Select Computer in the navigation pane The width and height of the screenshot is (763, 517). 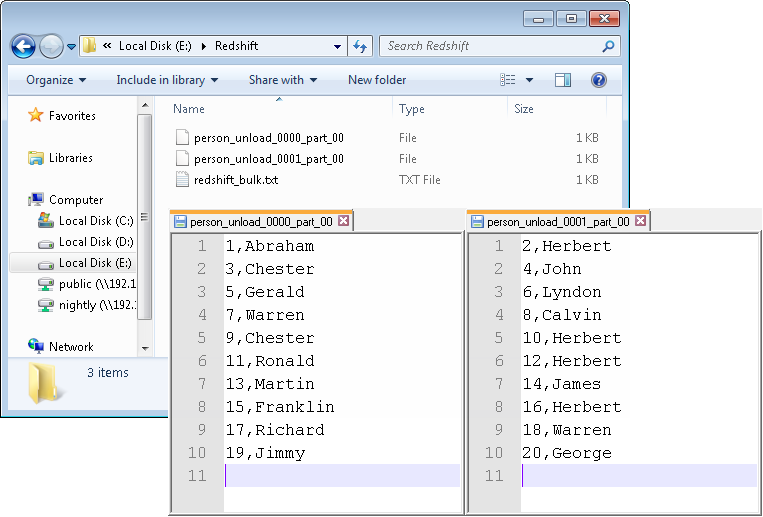point(76,200)
